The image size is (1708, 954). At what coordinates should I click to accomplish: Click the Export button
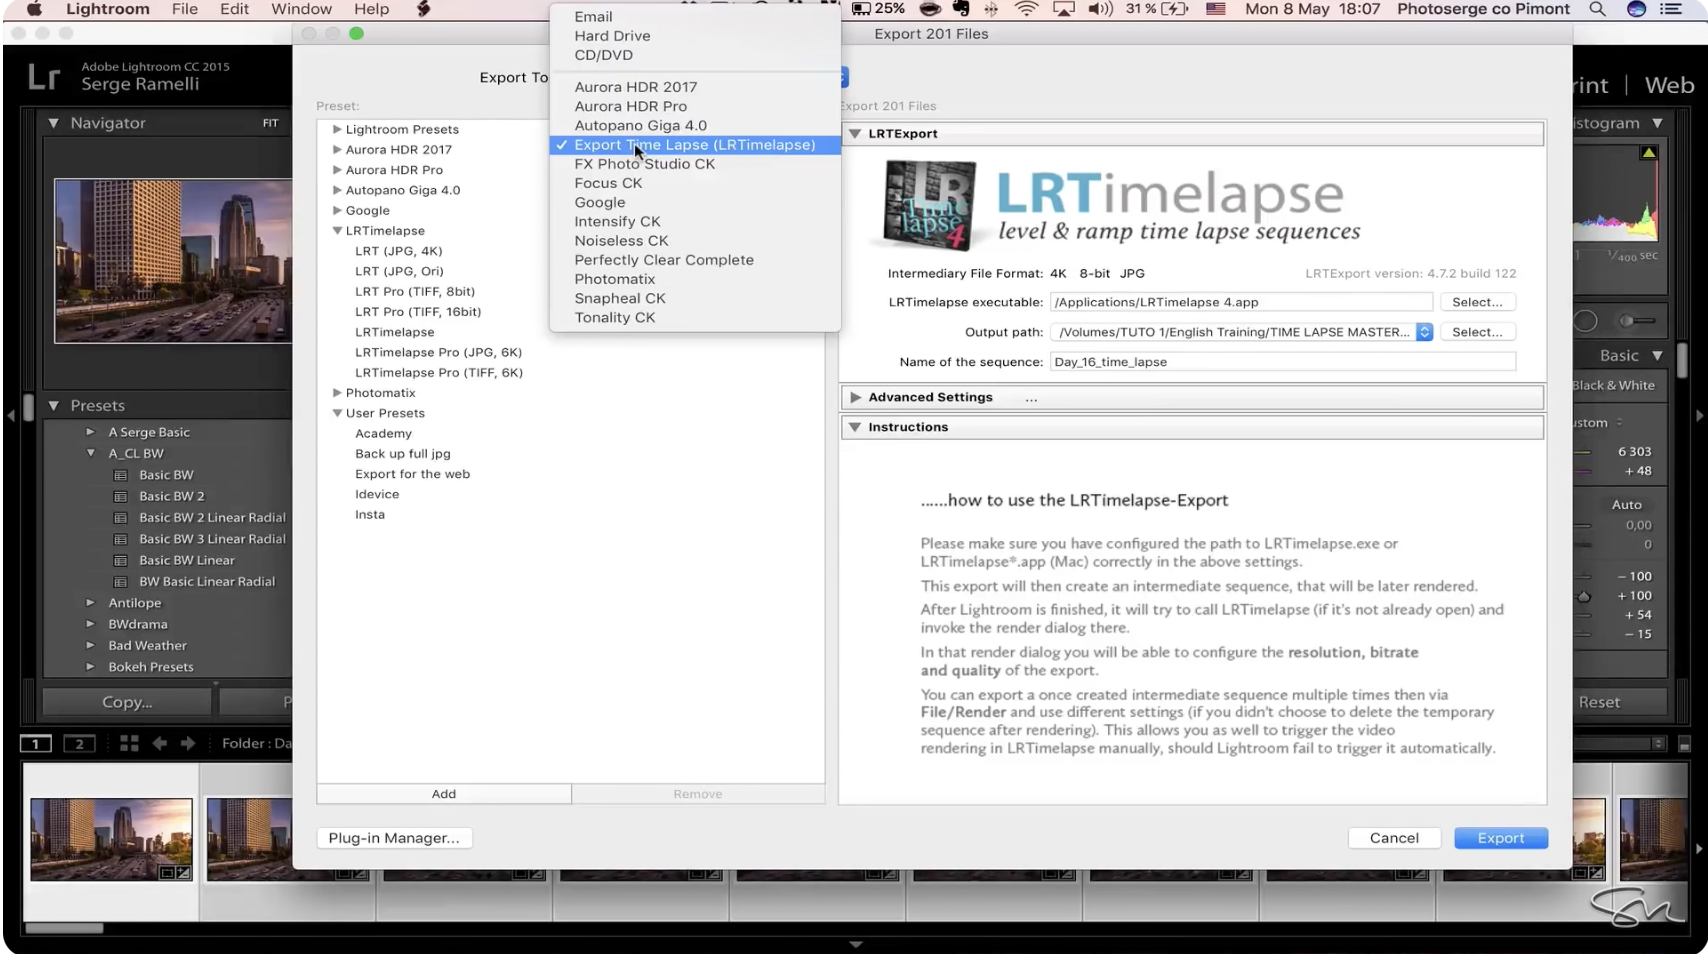pyautogui.click(x=1500, y=838)
